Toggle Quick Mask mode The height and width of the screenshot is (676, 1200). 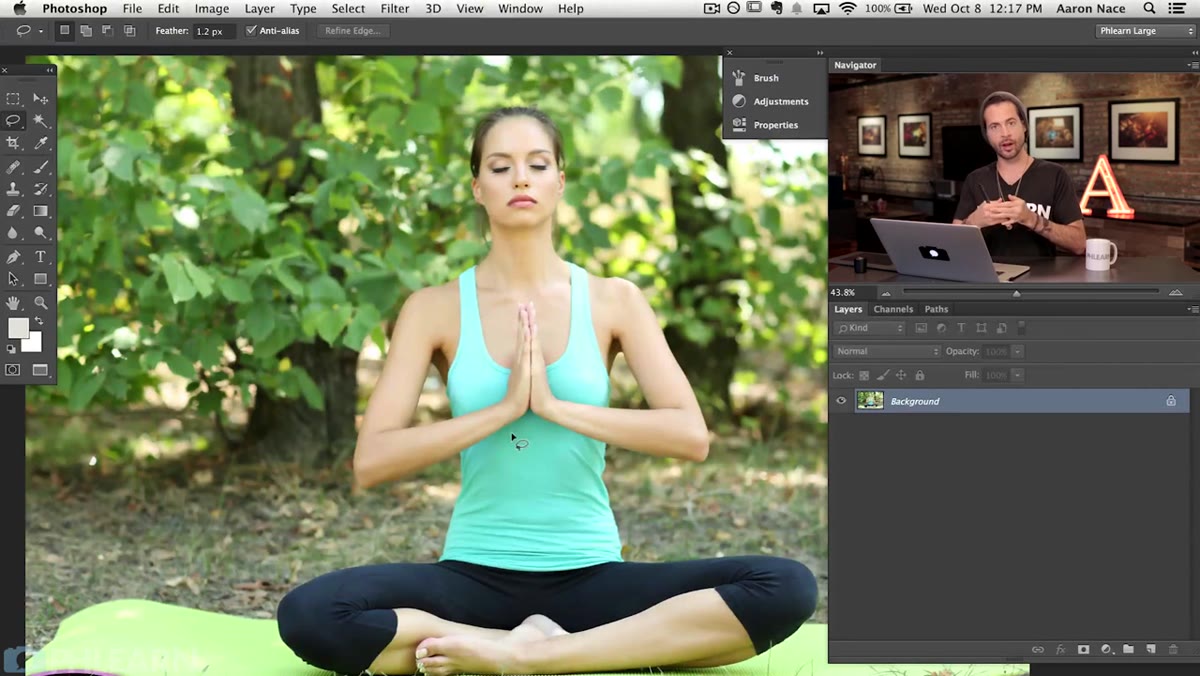click(x=13, y=370)
